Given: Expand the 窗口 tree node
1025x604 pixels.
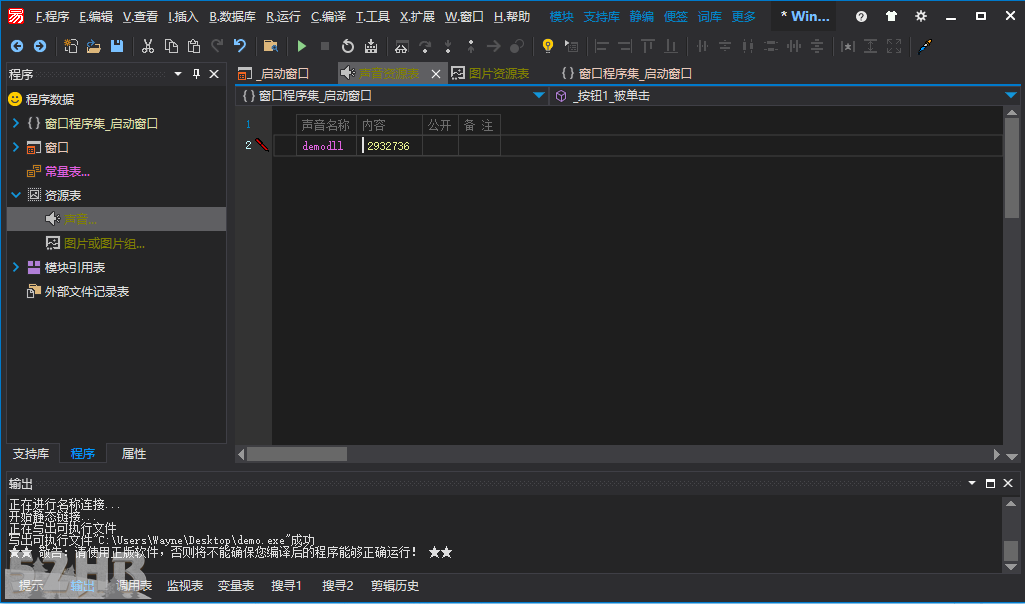Looking at the screenshot, I should coord(16,147).
